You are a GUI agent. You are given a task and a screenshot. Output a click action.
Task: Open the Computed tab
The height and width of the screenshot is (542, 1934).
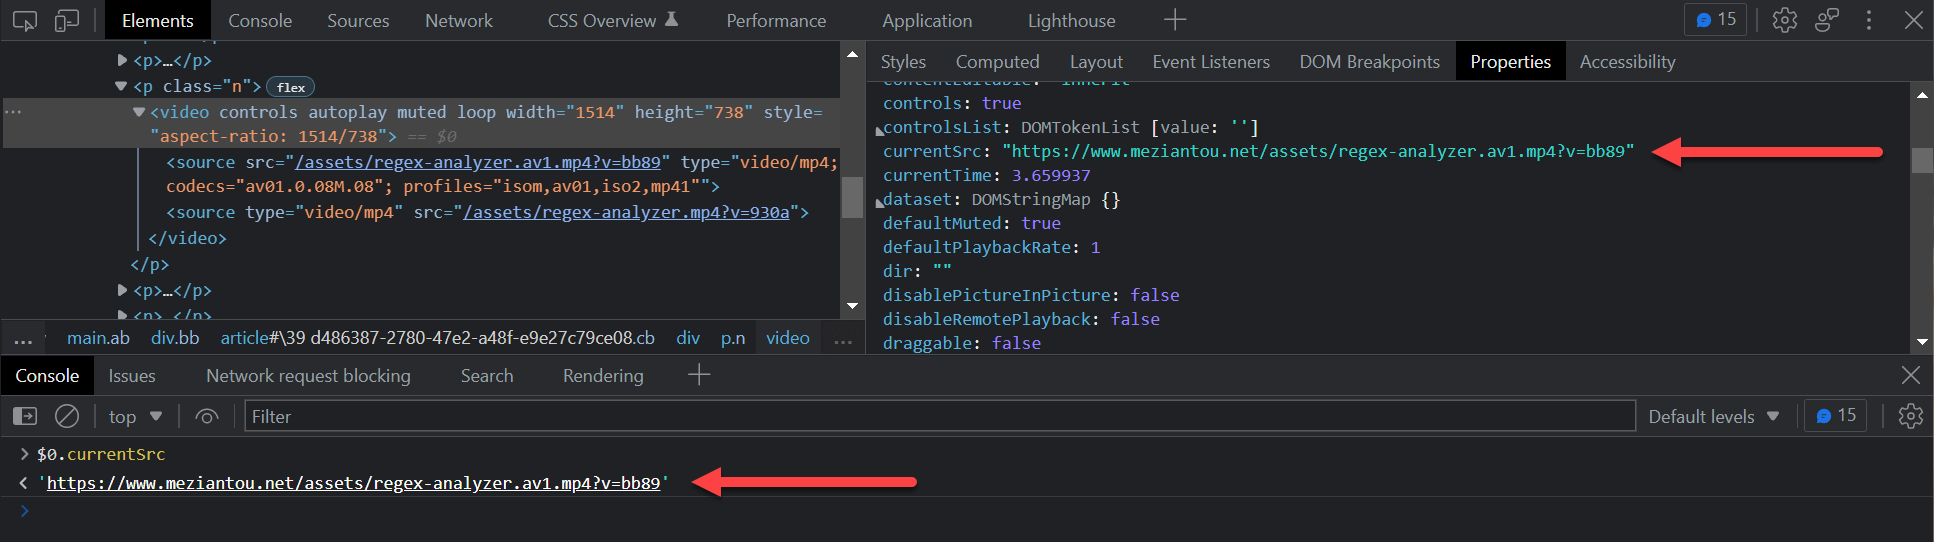point(997,62)
